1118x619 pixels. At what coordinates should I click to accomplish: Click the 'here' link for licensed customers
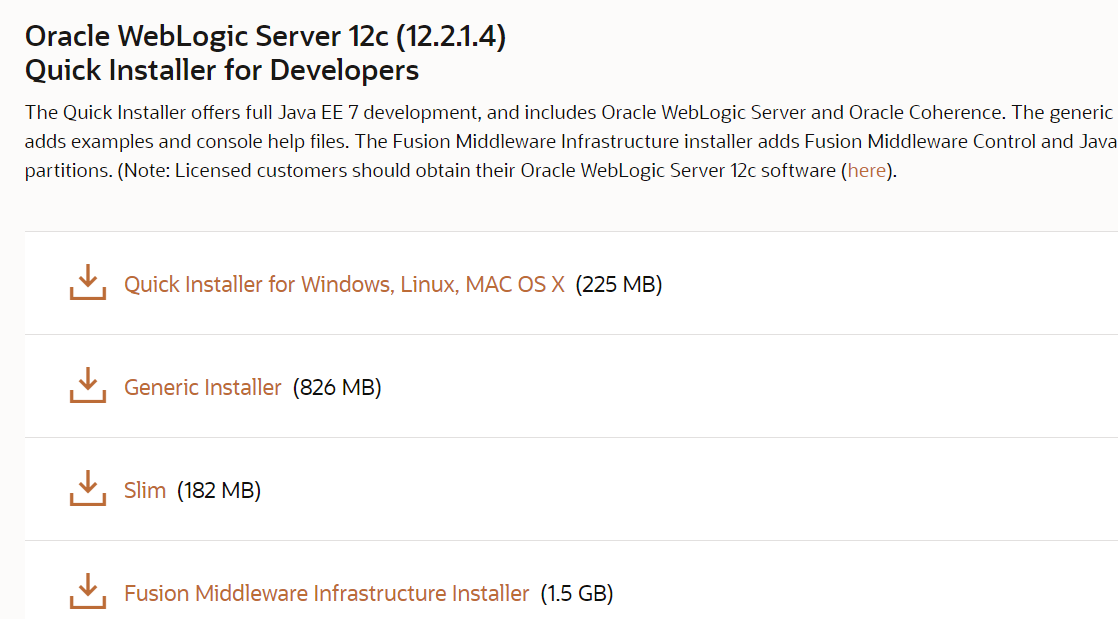866,170
